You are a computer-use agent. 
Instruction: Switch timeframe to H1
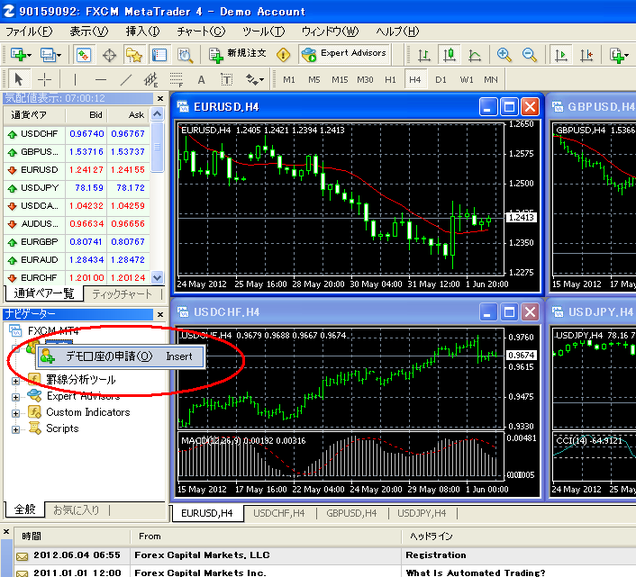click(390, 79)
